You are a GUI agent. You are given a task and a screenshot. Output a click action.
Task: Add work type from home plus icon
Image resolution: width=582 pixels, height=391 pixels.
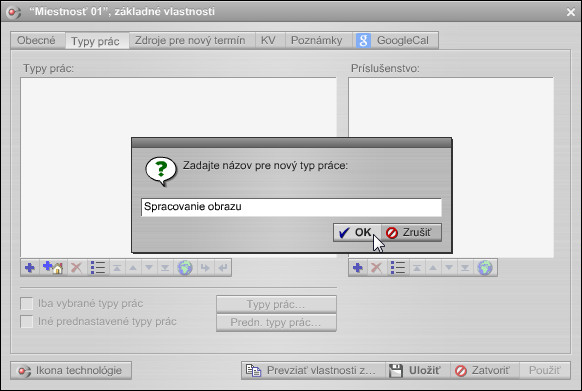click(53, 267)
